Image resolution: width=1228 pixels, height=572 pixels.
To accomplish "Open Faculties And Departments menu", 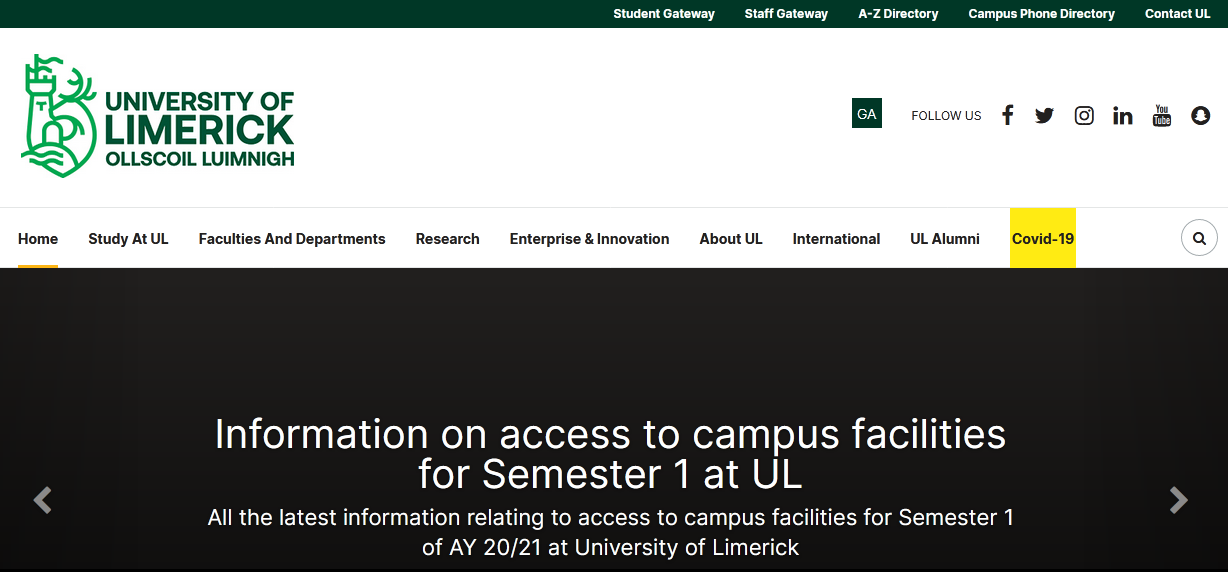I will 292,239.
